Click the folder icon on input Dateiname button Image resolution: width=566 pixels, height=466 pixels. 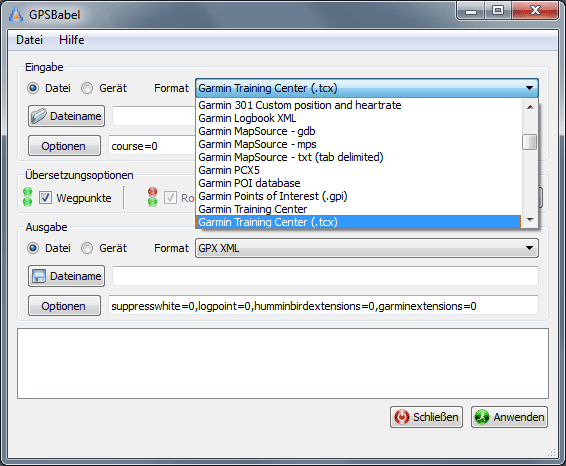[x=39, y=116]
